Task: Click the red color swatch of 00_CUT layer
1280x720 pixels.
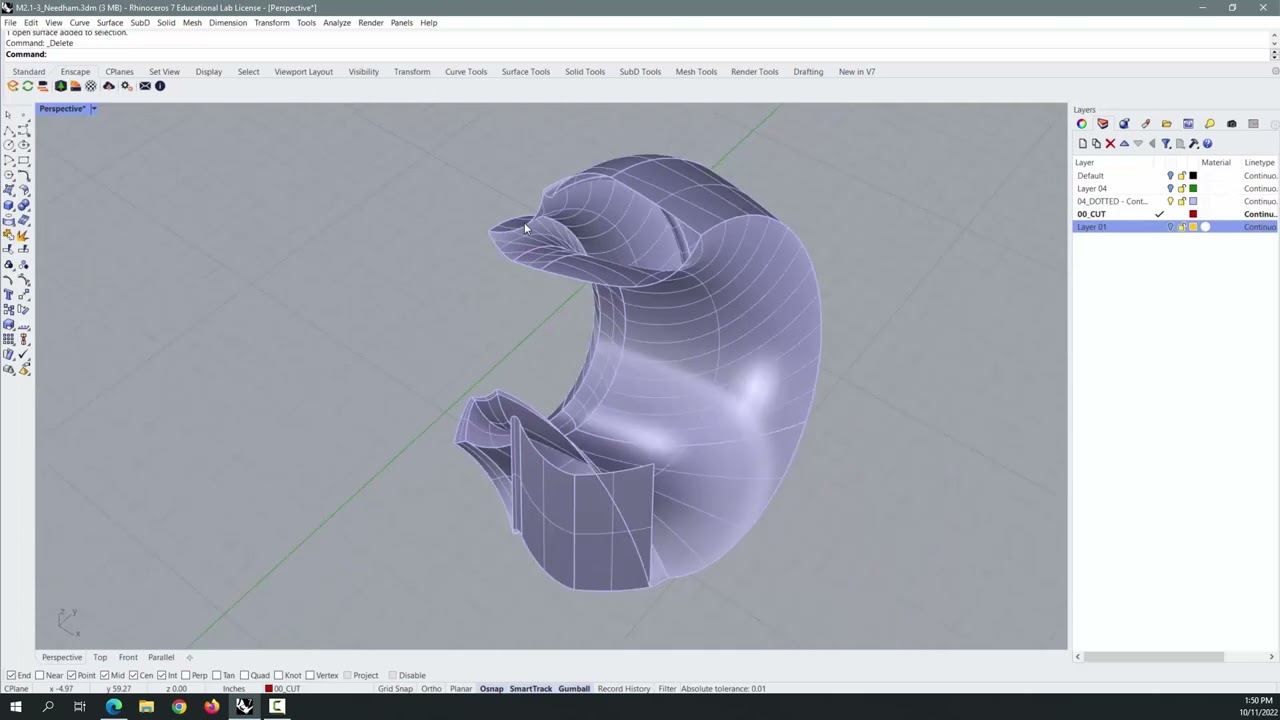Action: [x=1193, y=214]
